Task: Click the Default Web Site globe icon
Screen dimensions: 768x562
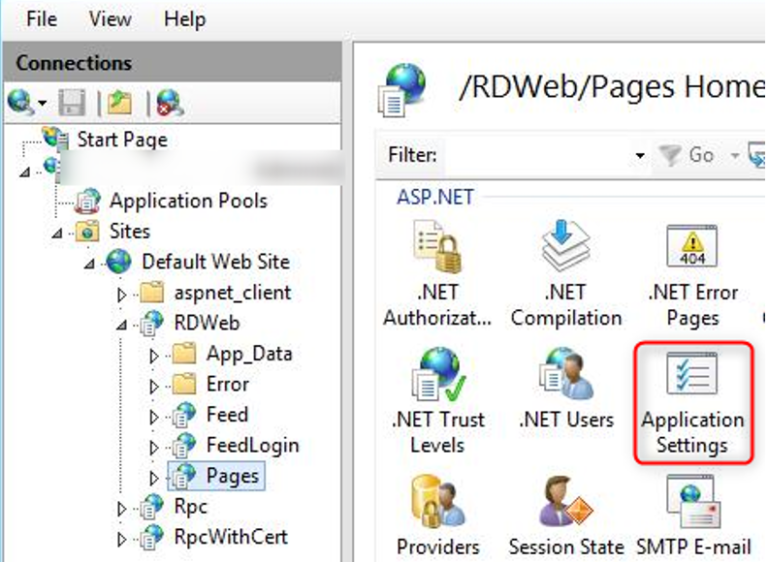Action: click(119, 262)
